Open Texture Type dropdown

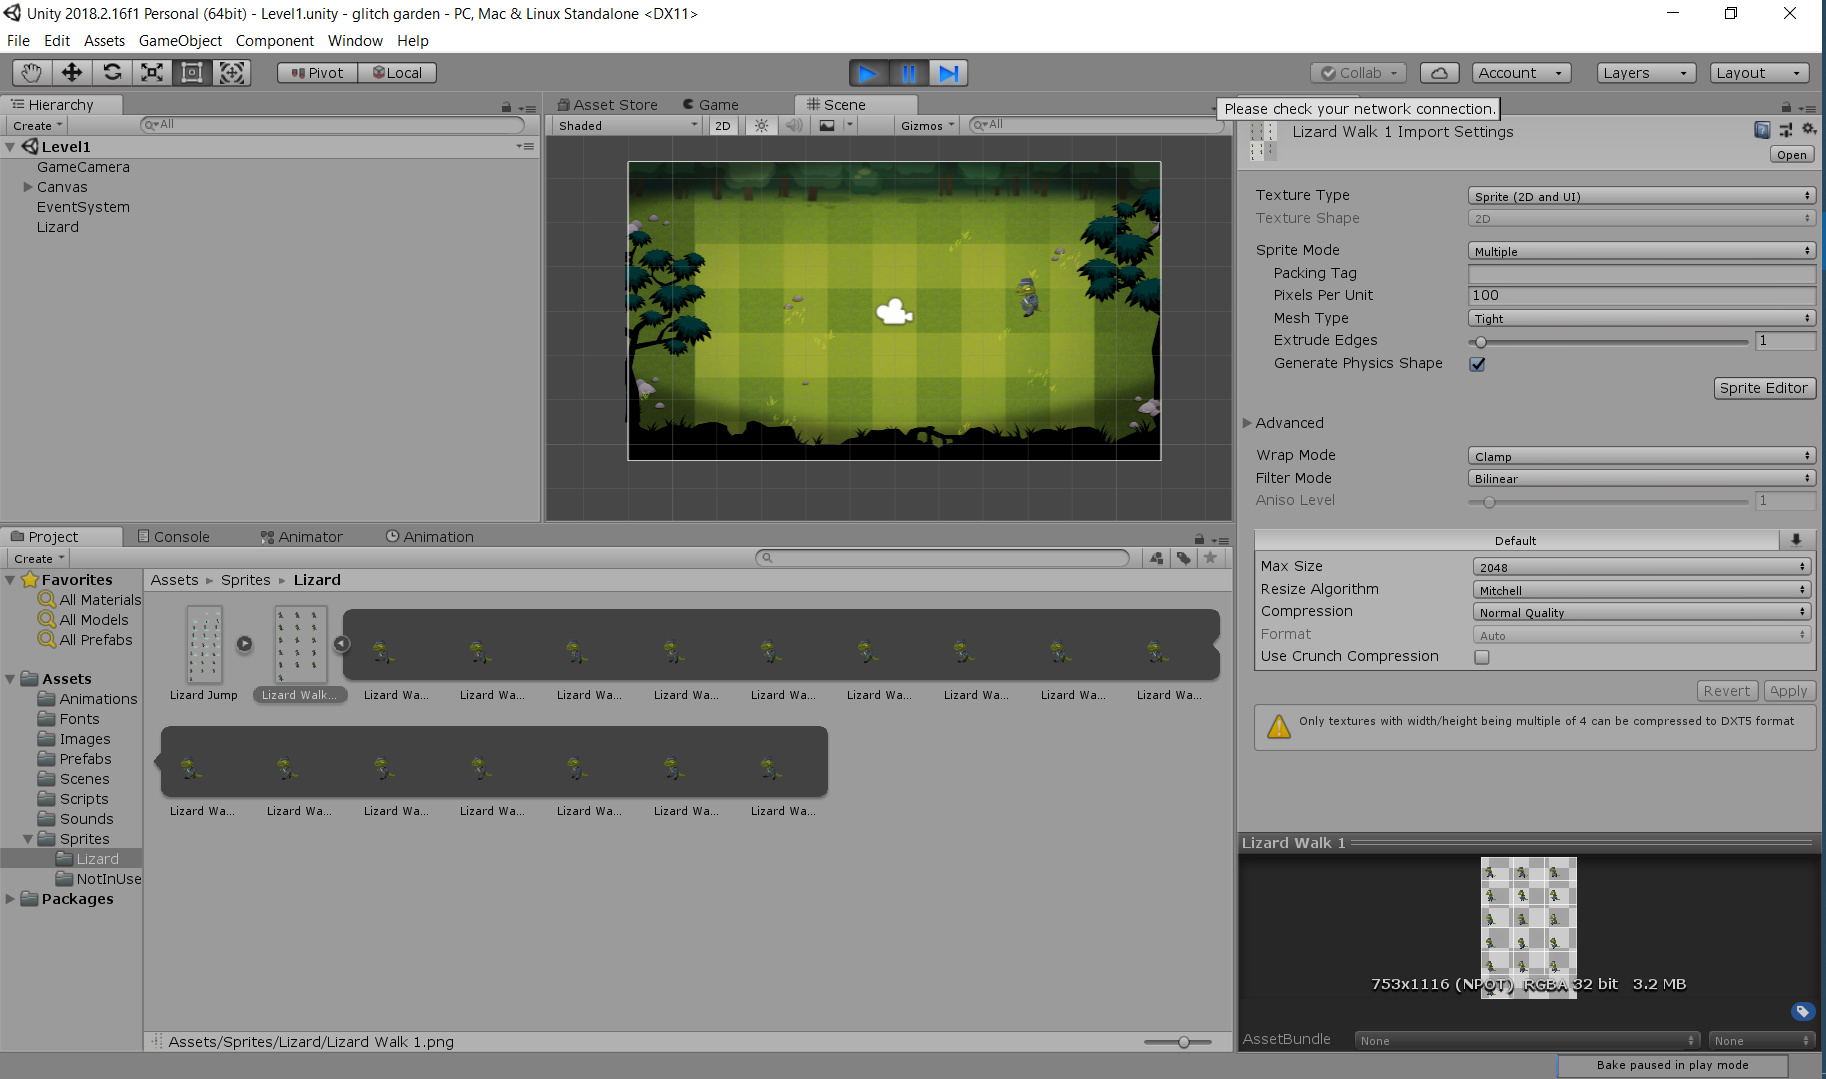coord(1641,196)
